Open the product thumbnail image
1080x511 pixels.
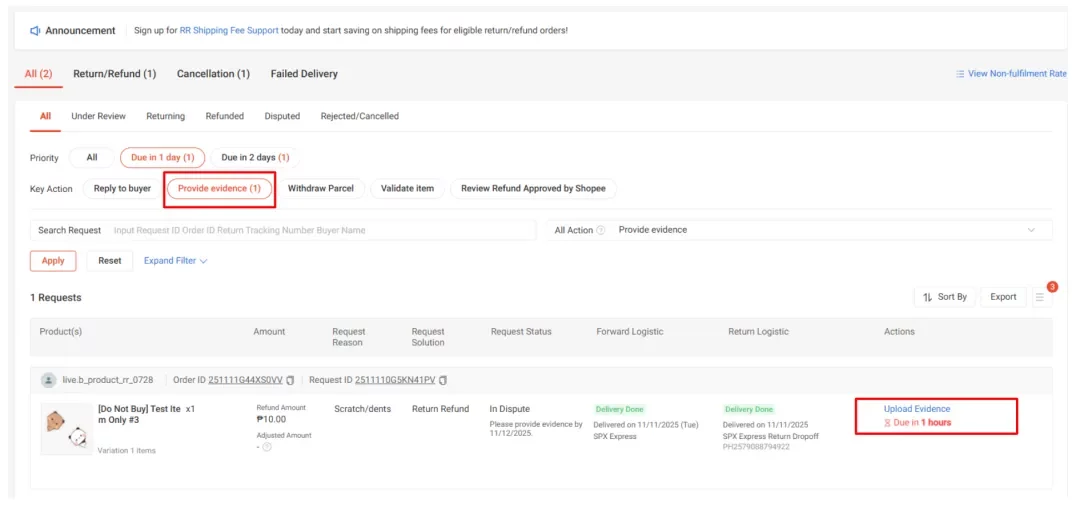click(66, 428)
